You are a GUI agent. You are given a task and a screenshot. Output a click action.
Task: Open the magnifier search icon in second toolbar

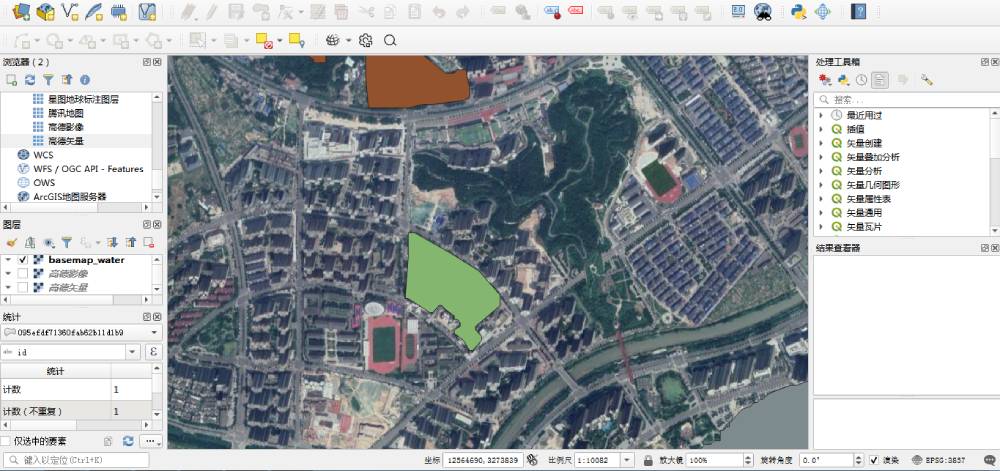tap(390, 40)
